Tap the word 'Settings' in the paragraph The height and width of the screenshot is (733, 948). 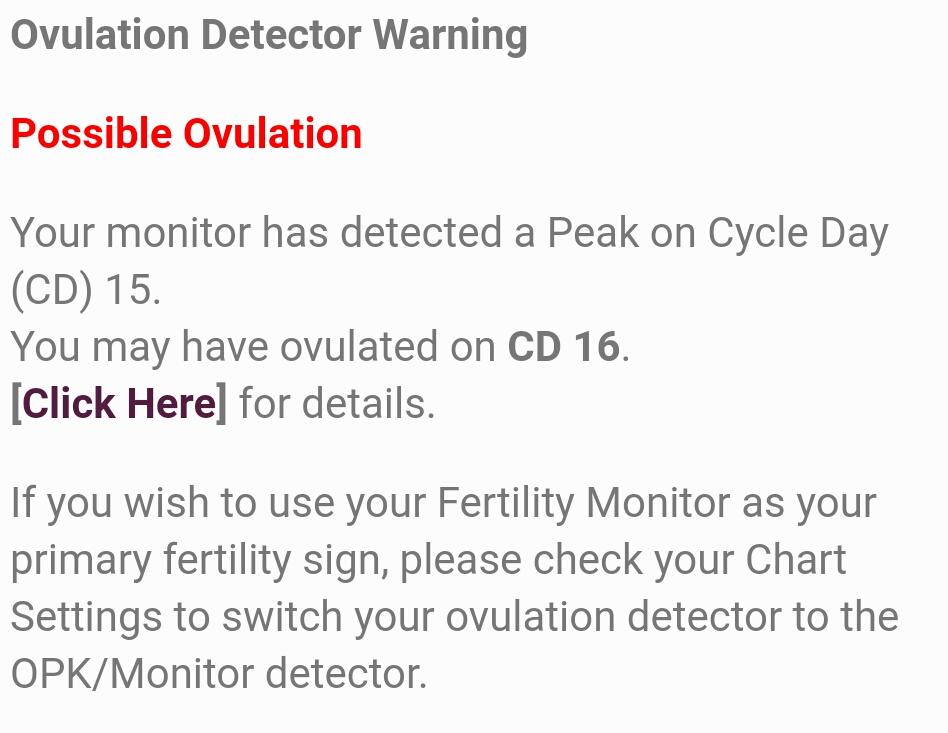click(86, 617)
